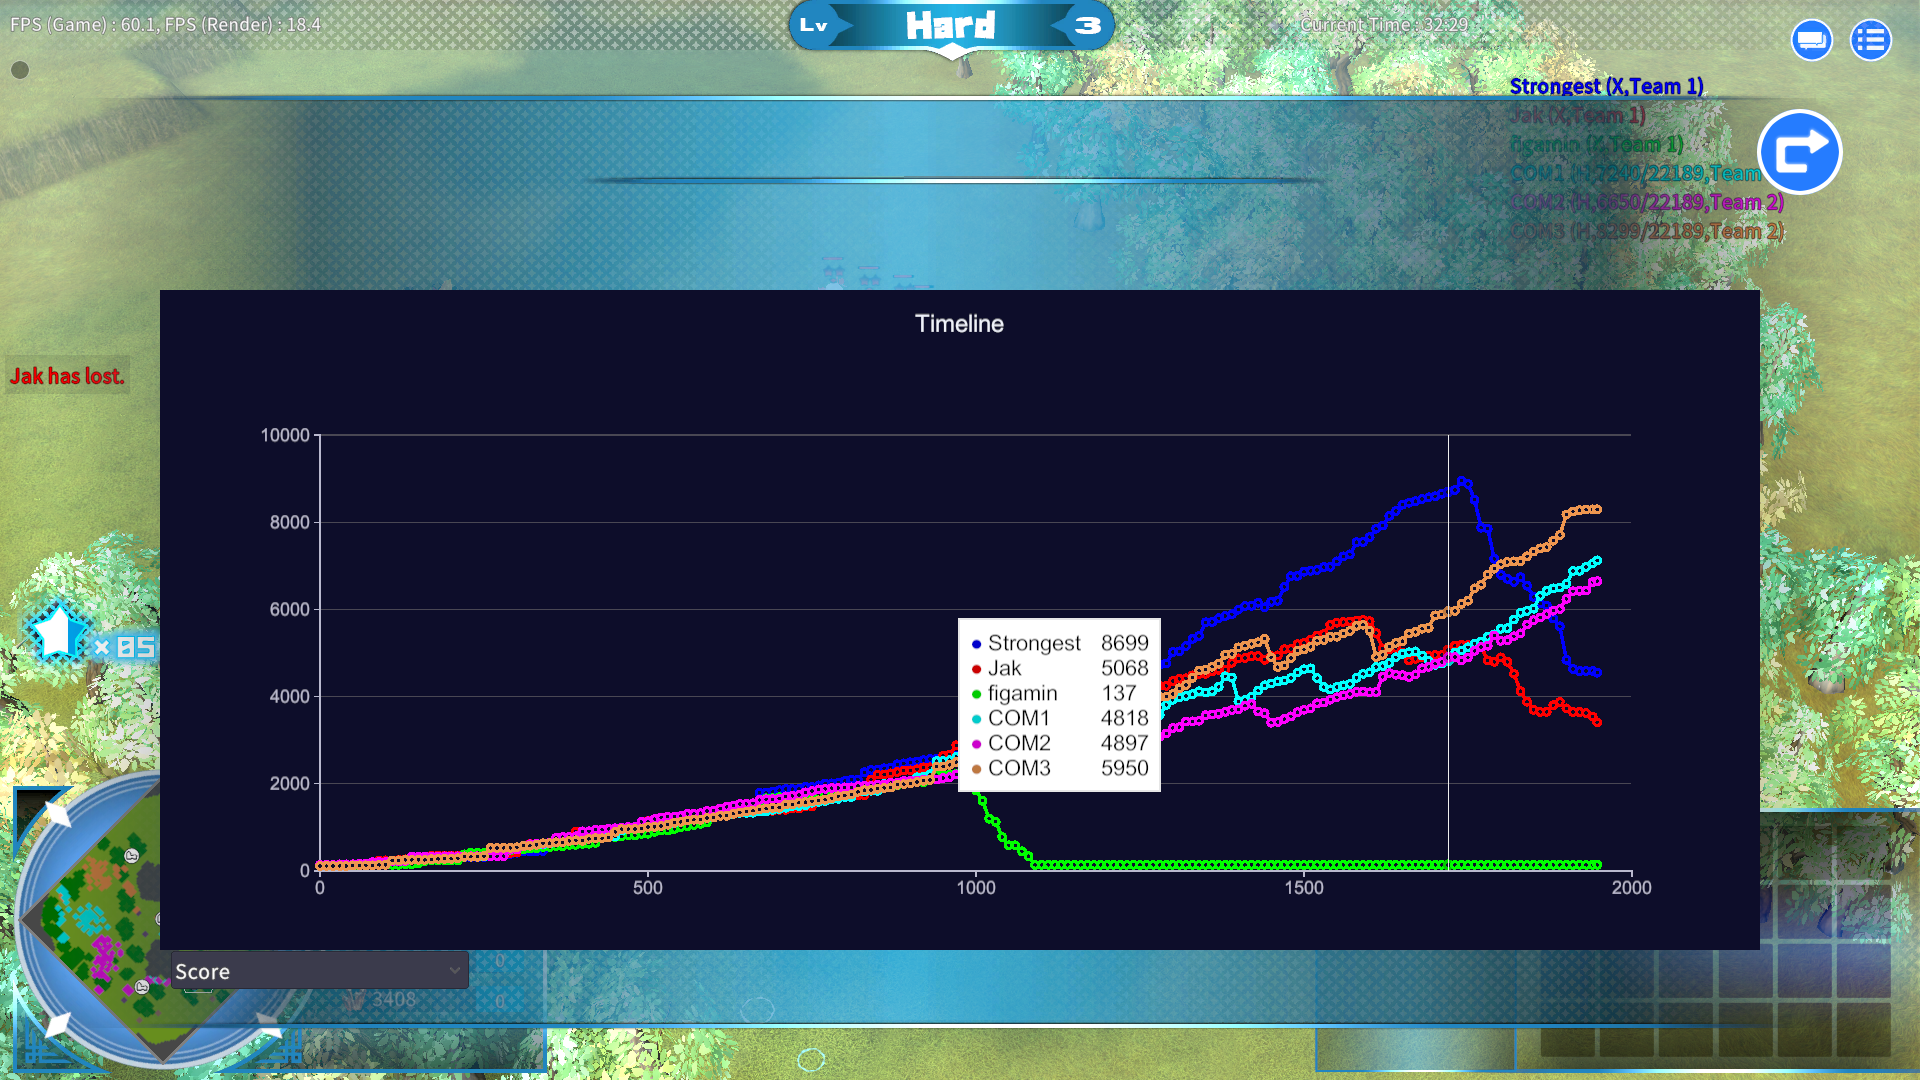The width and height of the screenshot is (1920, 1080).
Task: Click the Timeline chart title
Action: tap(958, 324)
